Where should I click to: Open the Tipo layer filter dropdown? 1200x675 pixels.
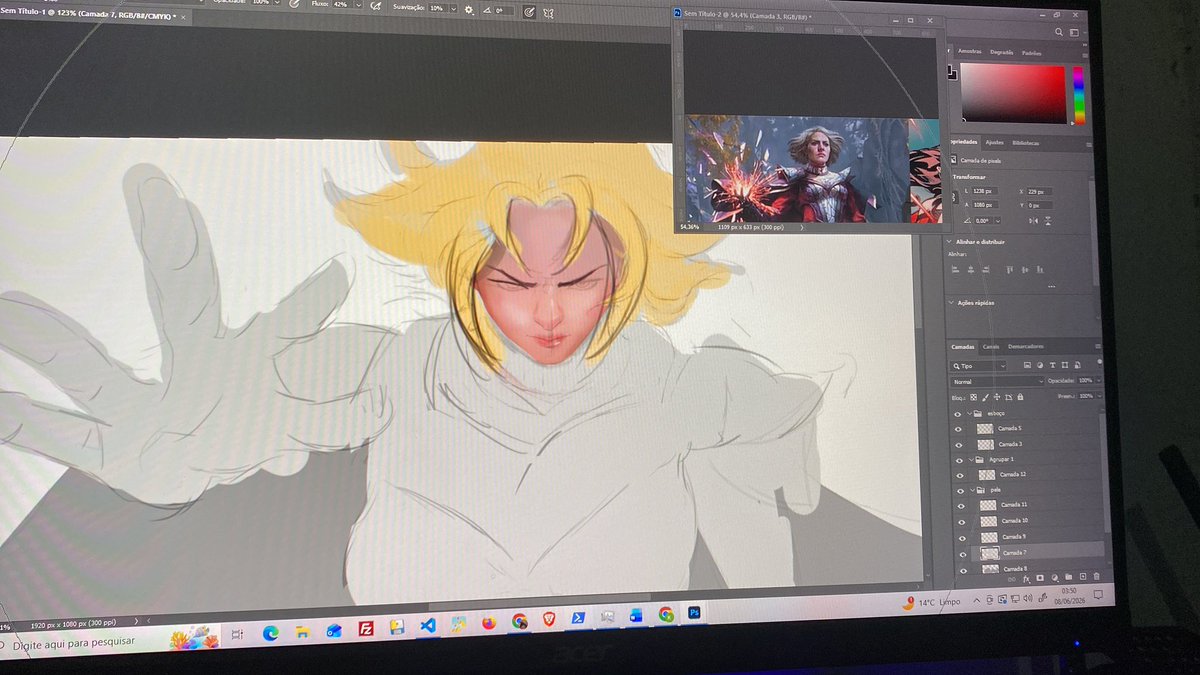point(979,366)
